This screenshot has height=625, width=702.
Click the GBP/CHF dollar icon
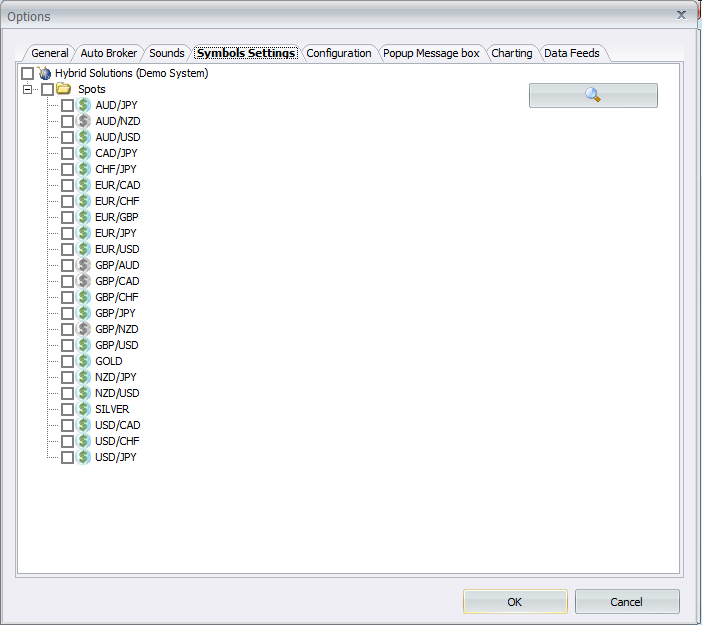click(x=83, y=297)
